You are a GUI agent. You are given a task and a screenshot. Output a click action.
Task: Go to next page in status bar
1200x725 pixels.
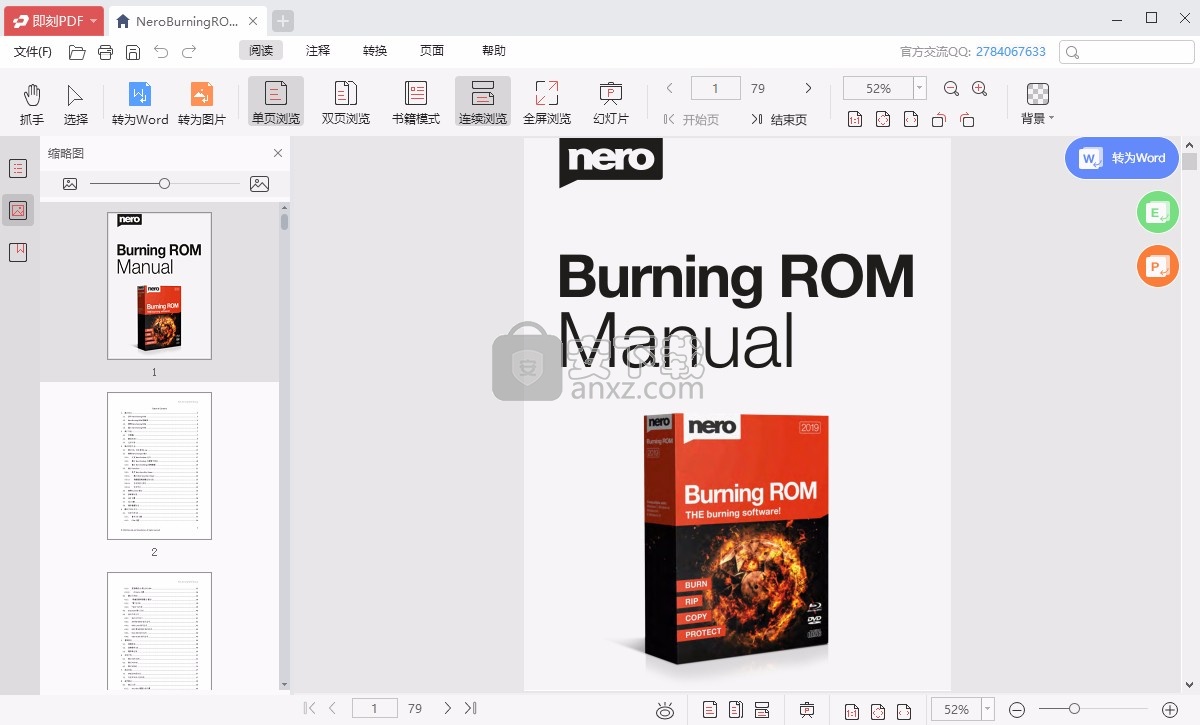coord(447,709)
